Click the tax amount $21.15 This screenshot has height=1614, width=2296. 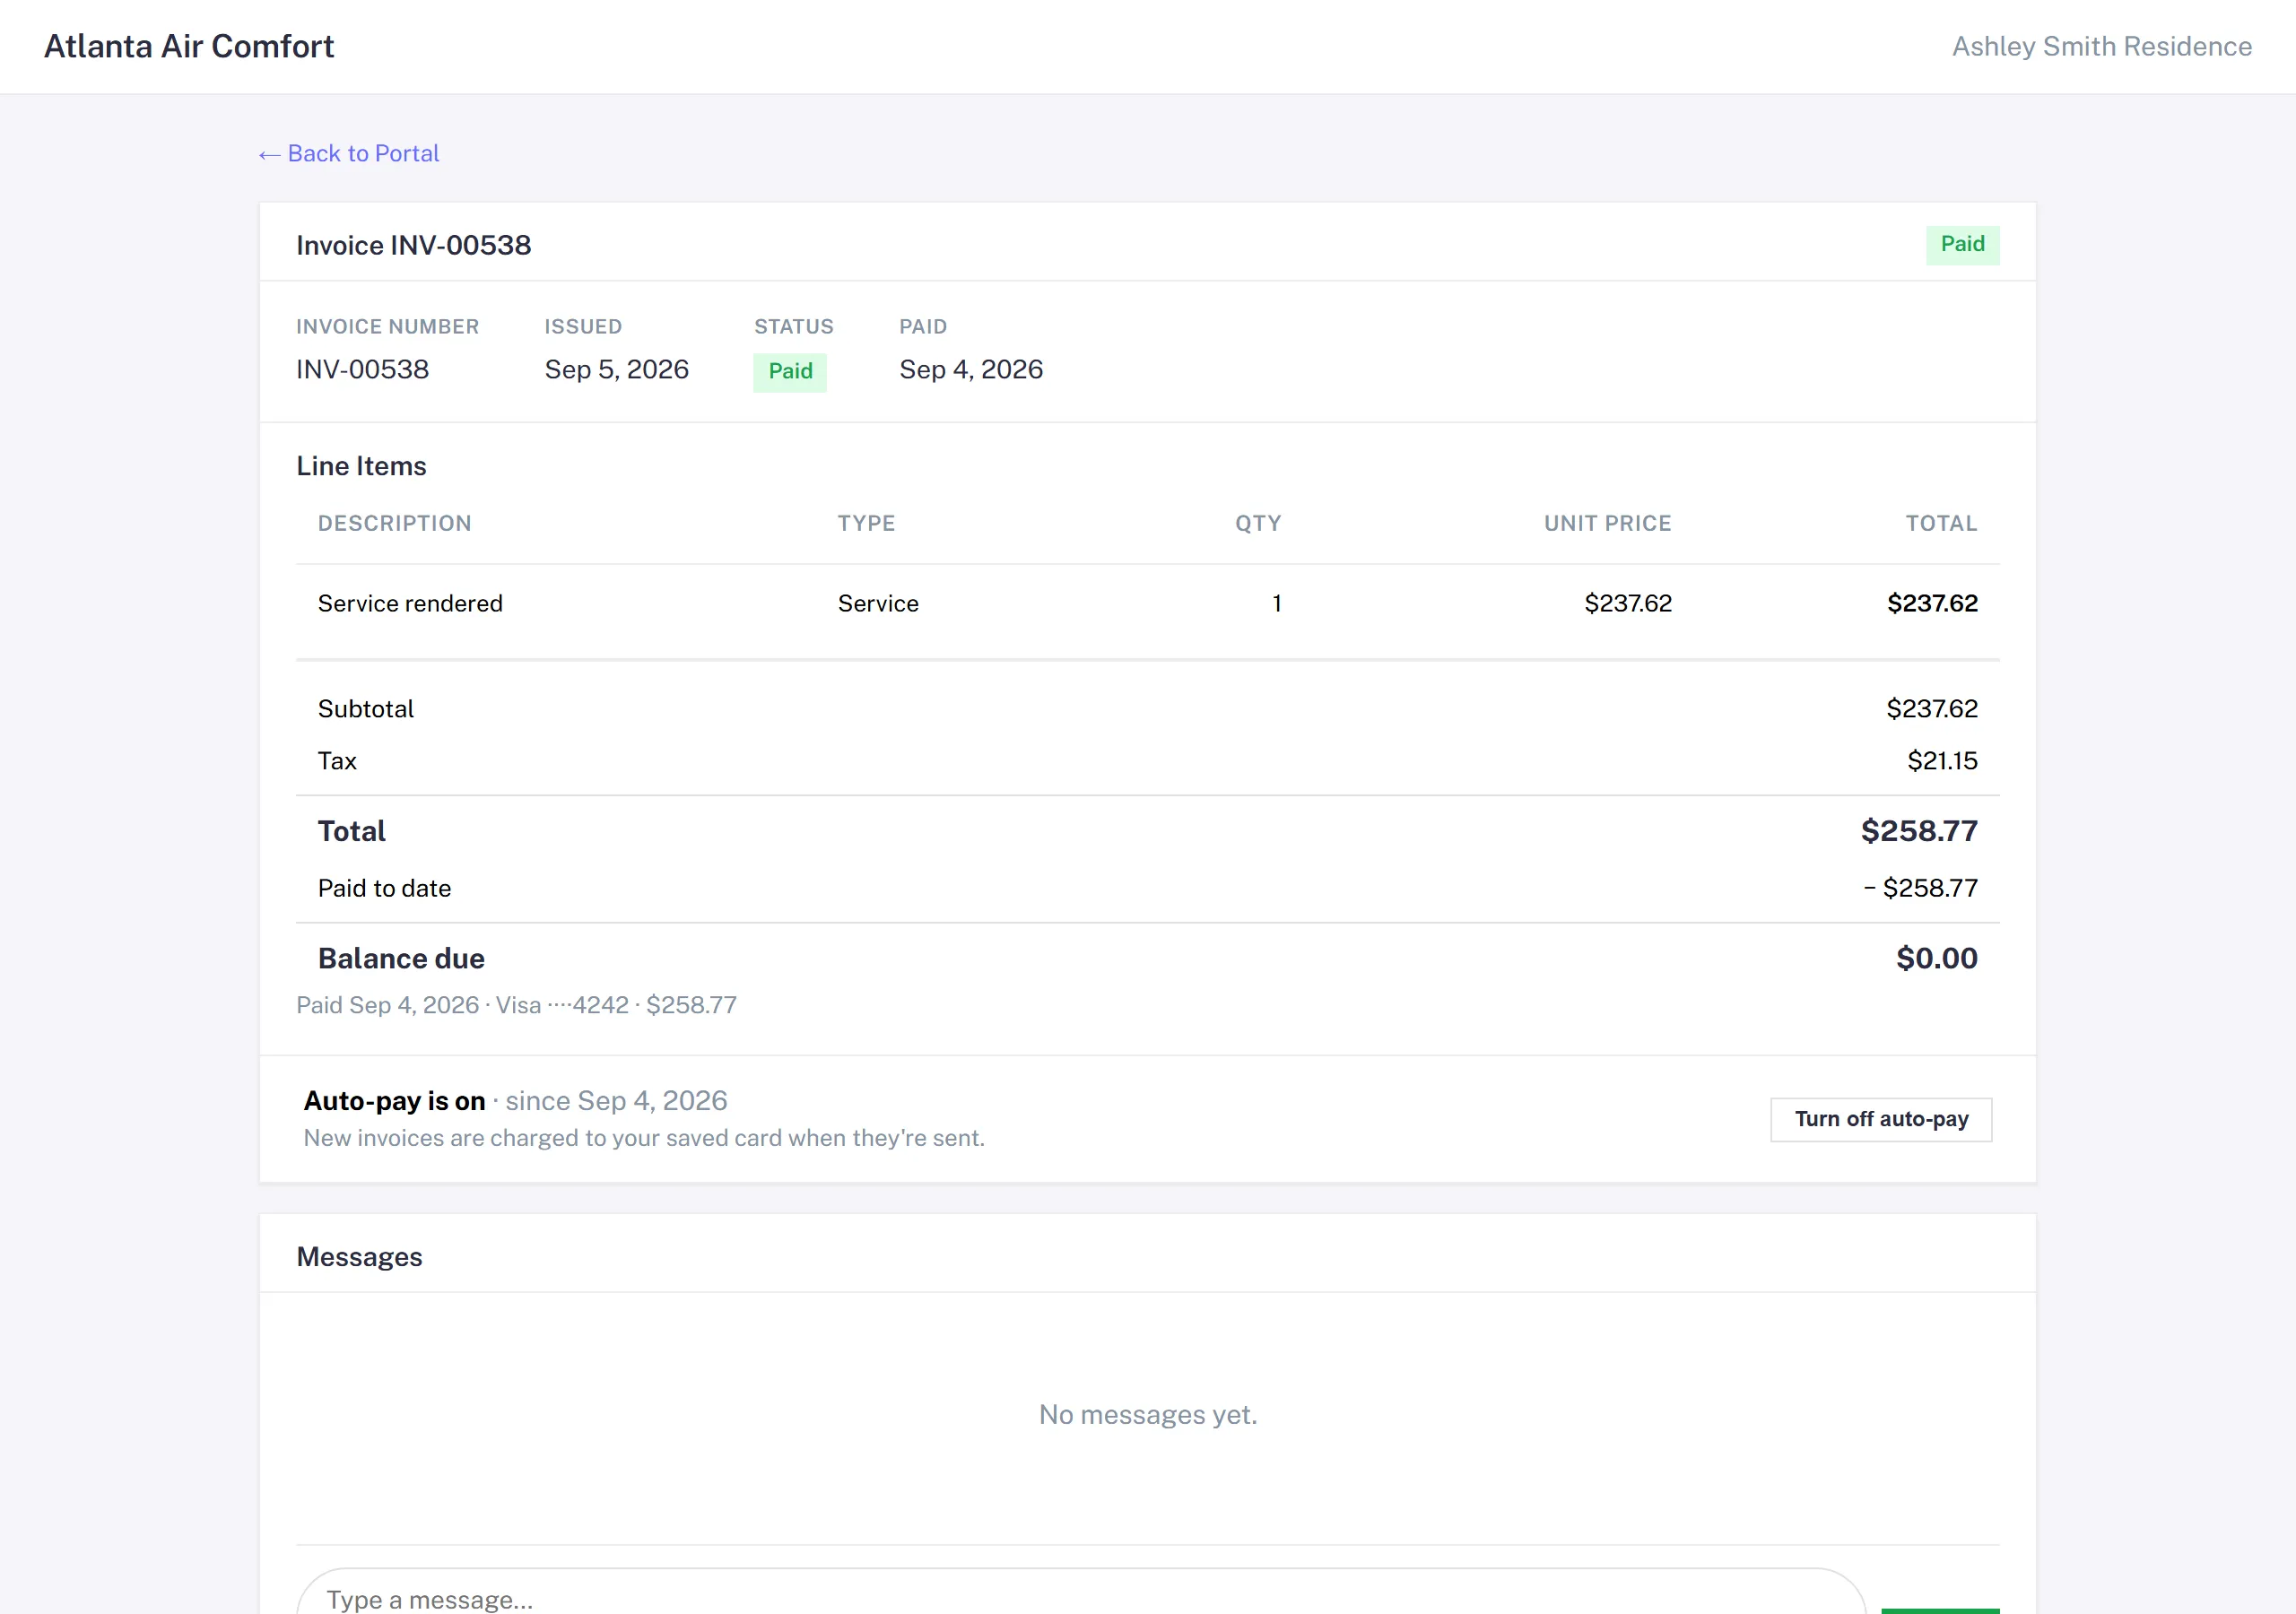(x=1942, y=761)
